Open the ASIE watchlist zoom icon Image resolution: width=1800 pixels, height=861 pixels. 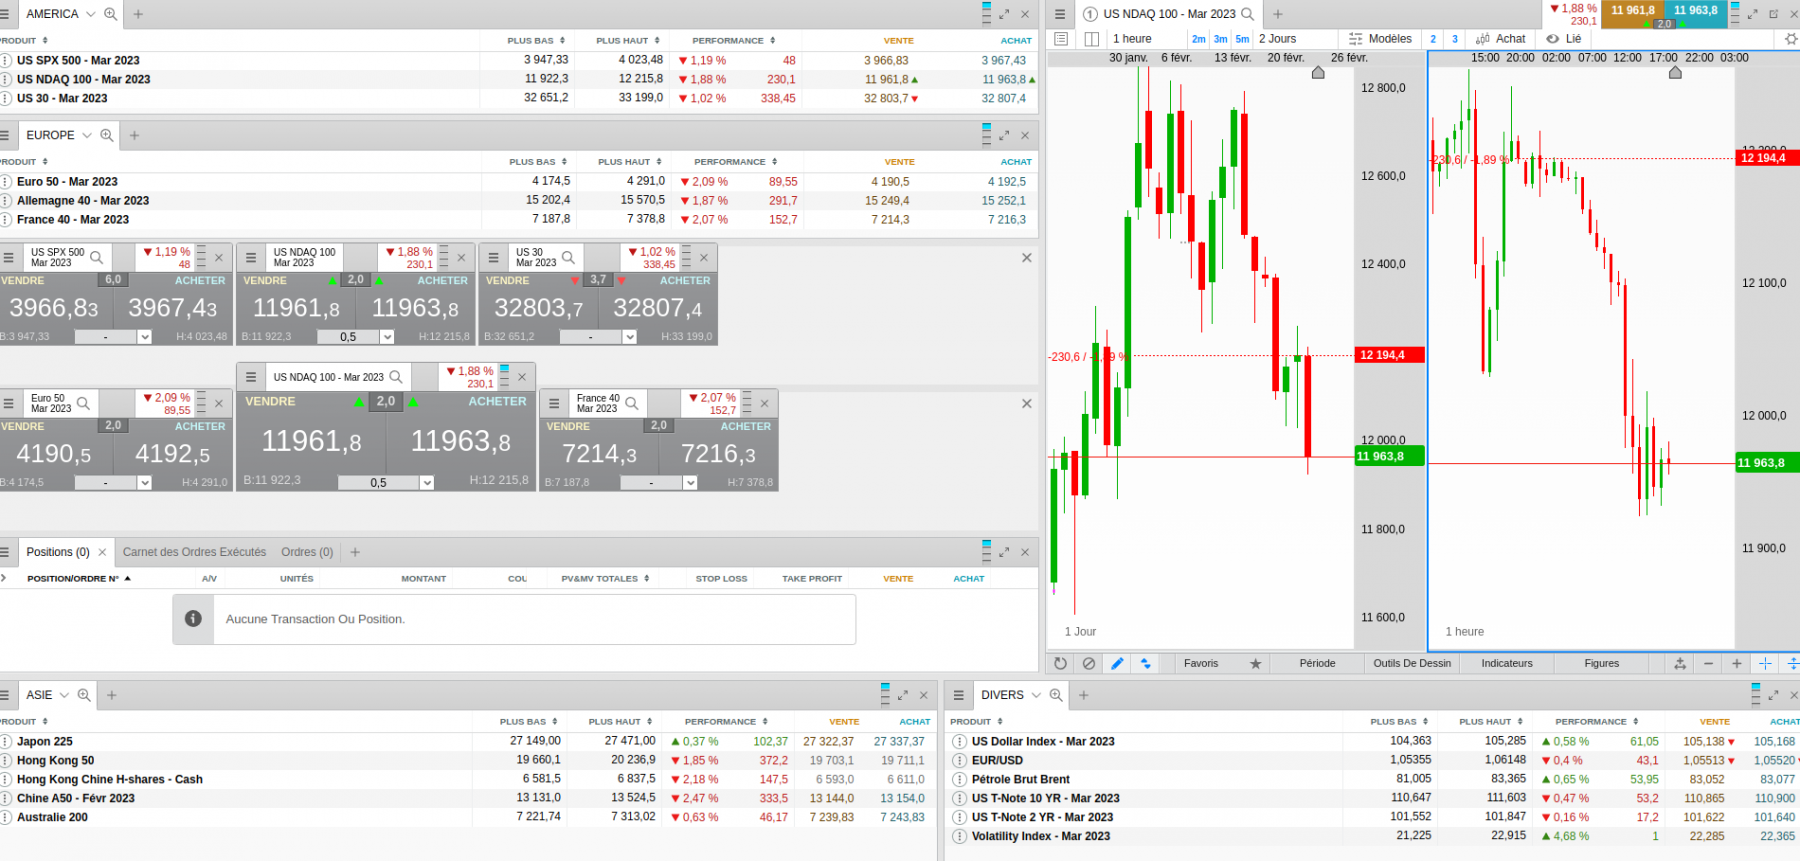pyautogui.click(x=84, y=695)
